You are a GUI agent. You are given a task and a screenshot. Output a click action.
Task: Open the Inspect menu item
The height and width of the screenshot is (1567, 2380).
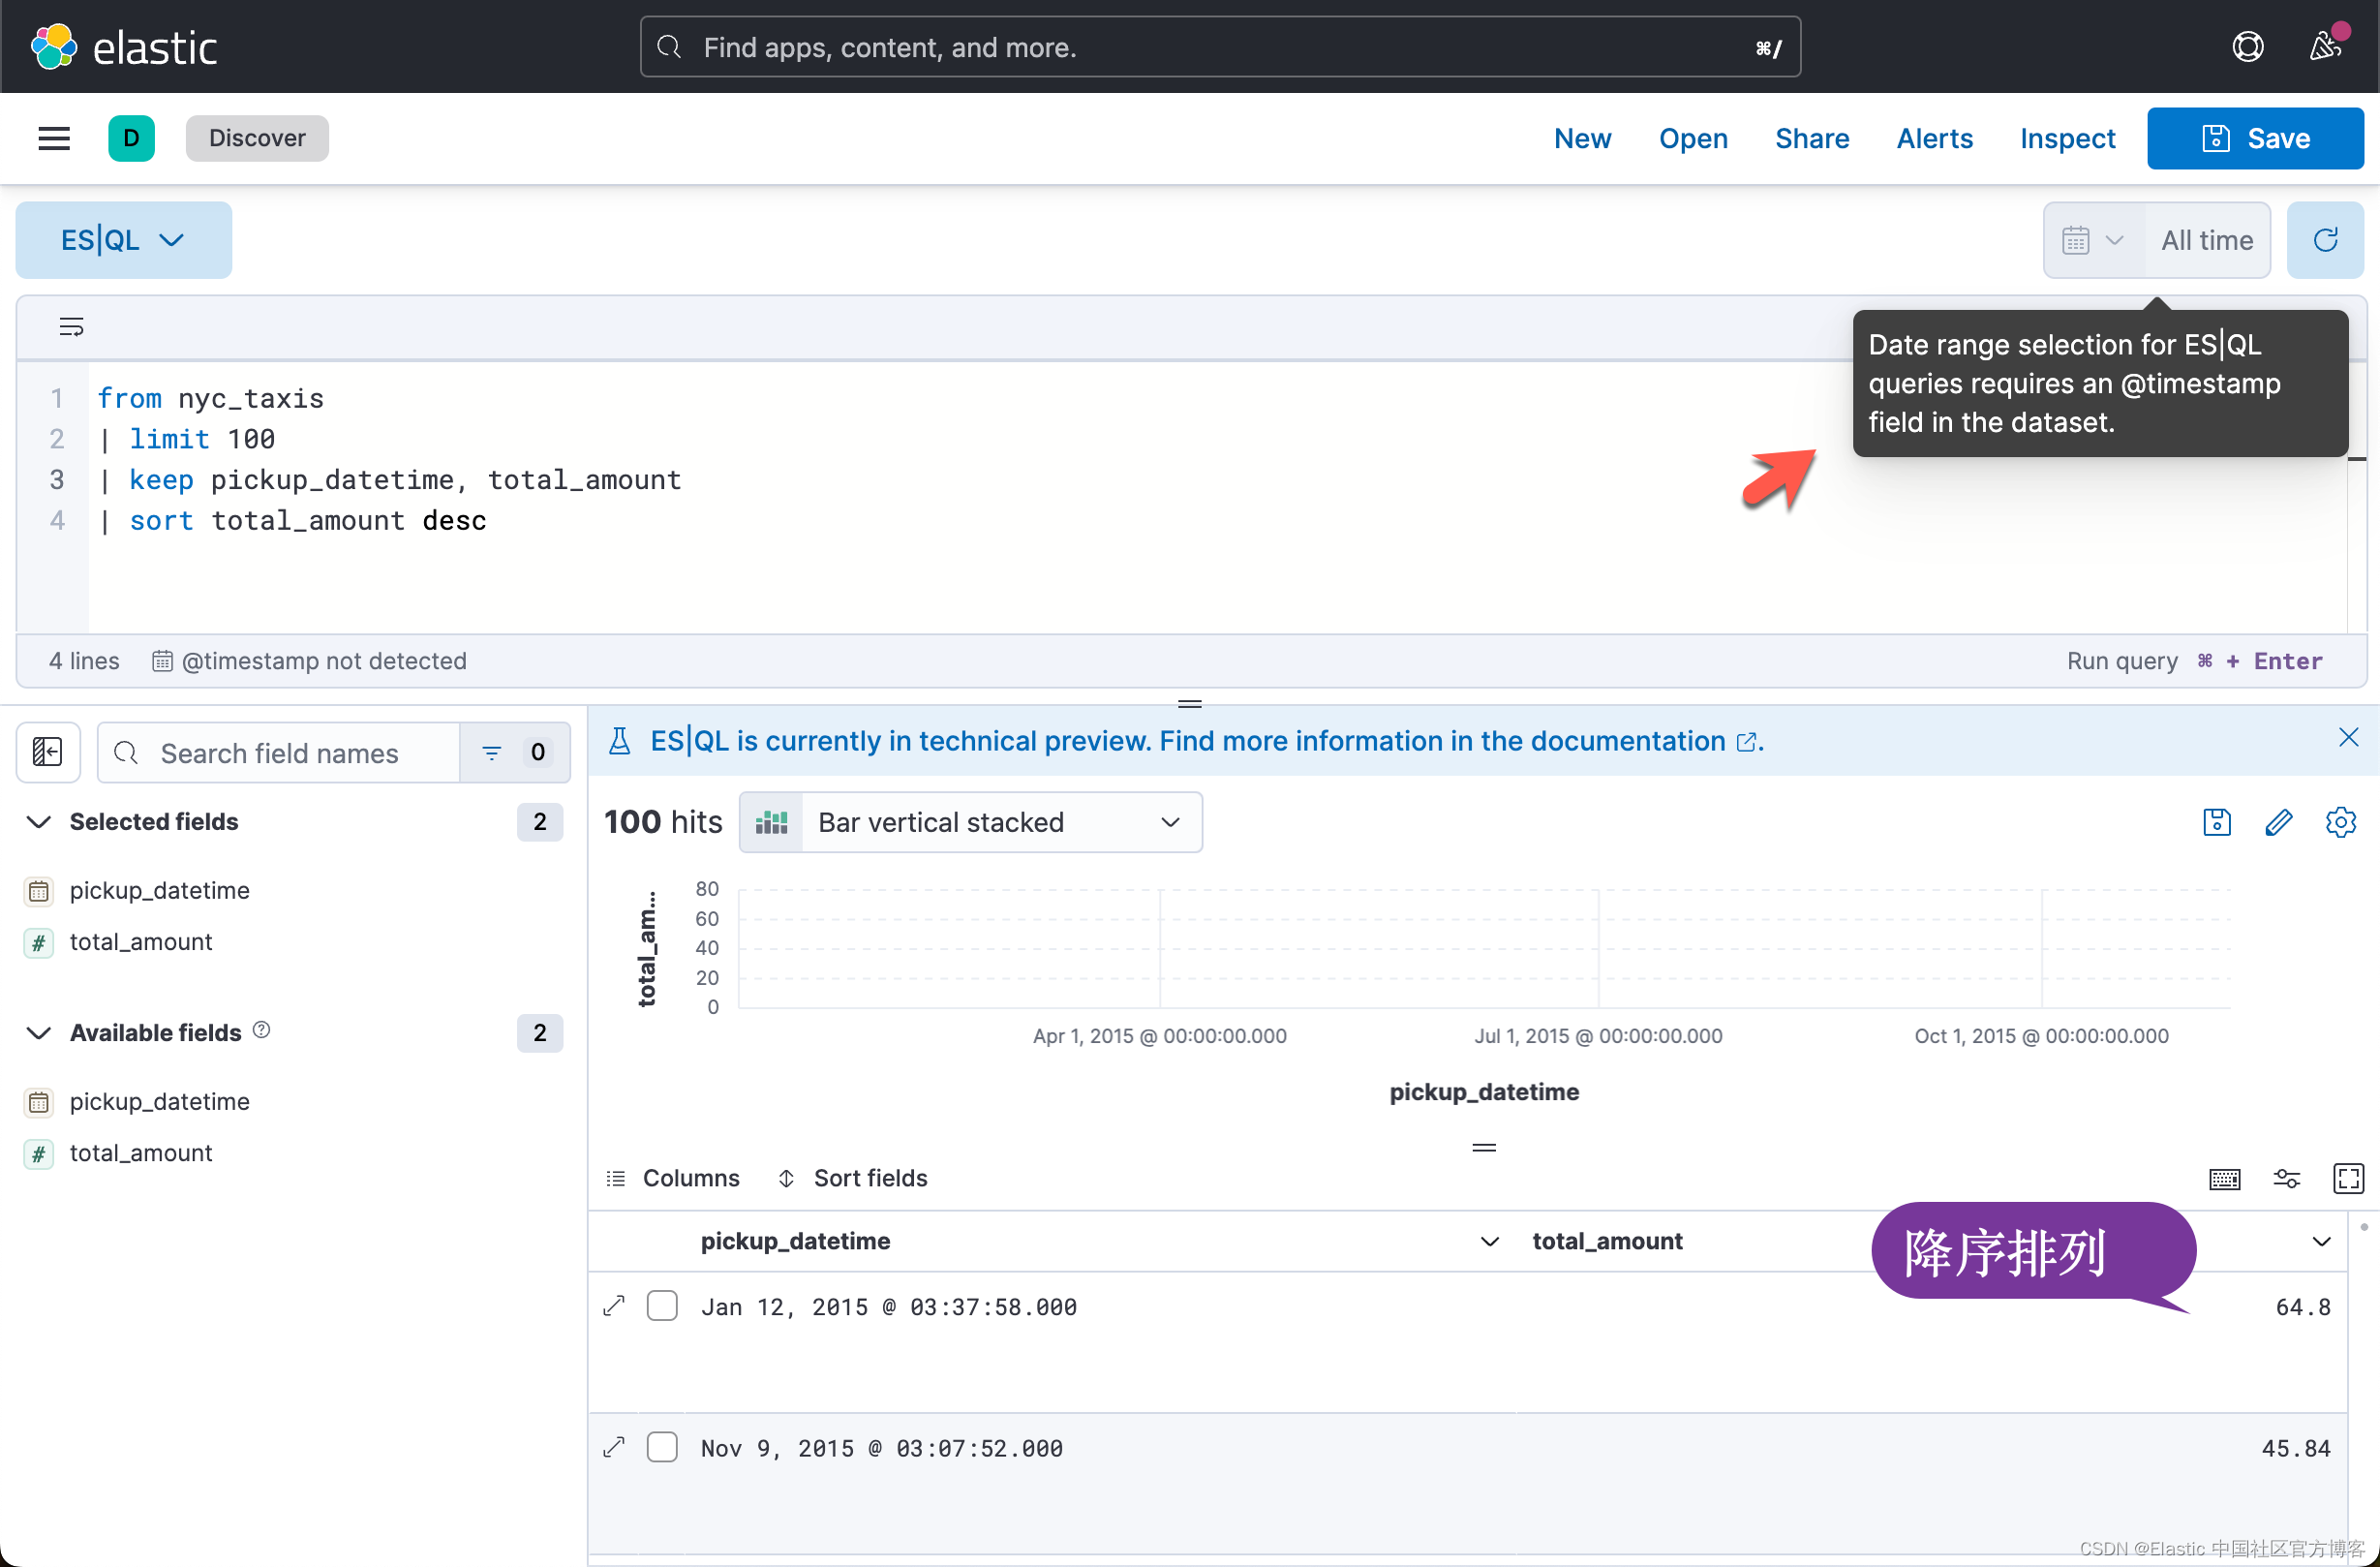[2066, 138]
